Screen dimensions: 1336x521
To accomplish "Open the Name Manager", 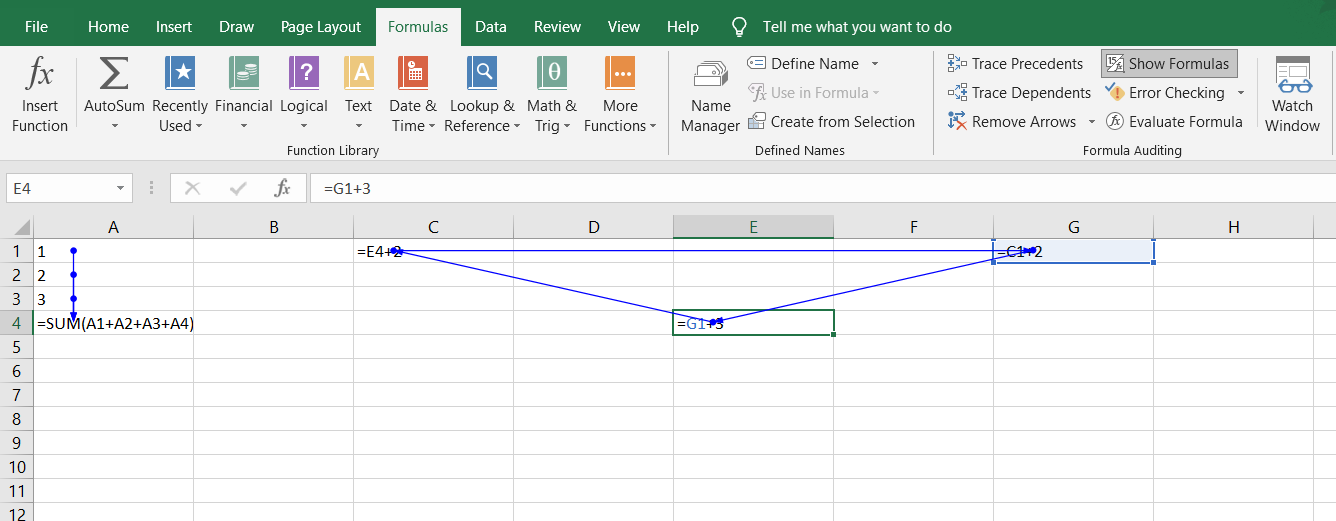I will click(x=710, y=95).
